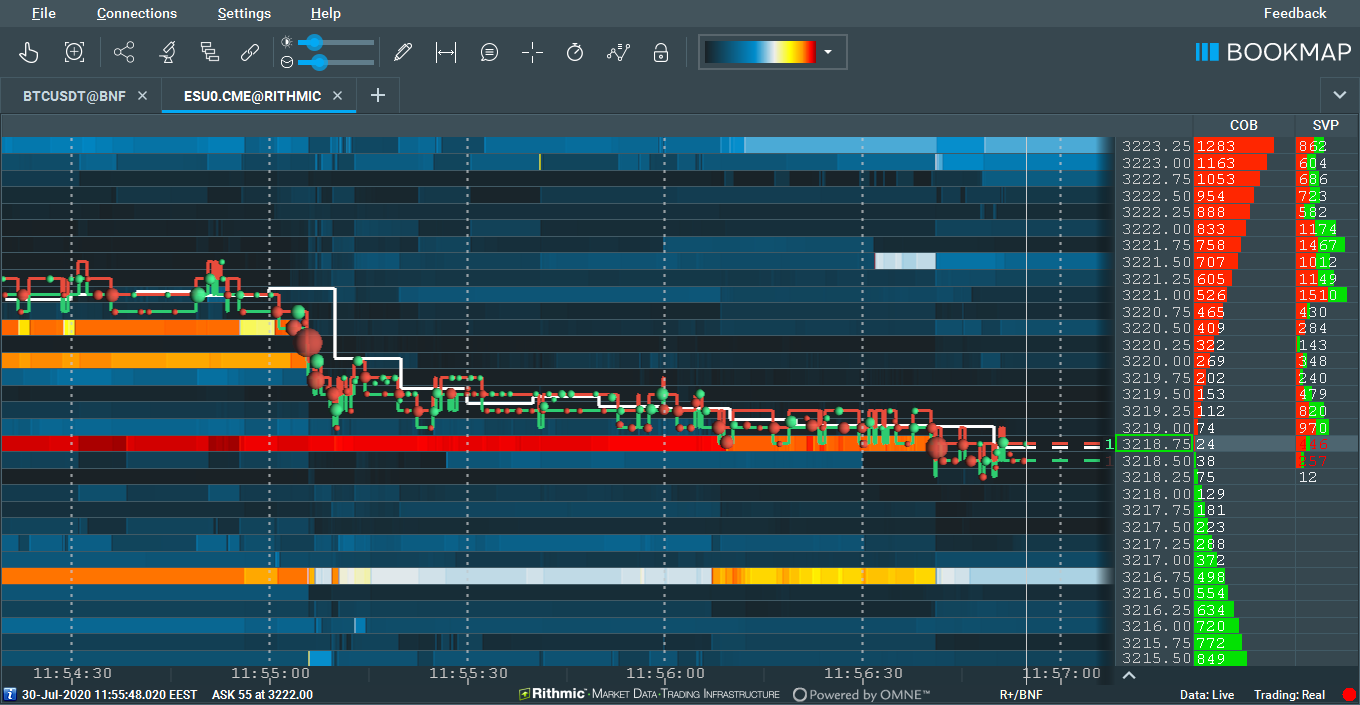Screen dimensions: 1360x705
Task: Click the share icon in toolbar
Action: [124, 52]
